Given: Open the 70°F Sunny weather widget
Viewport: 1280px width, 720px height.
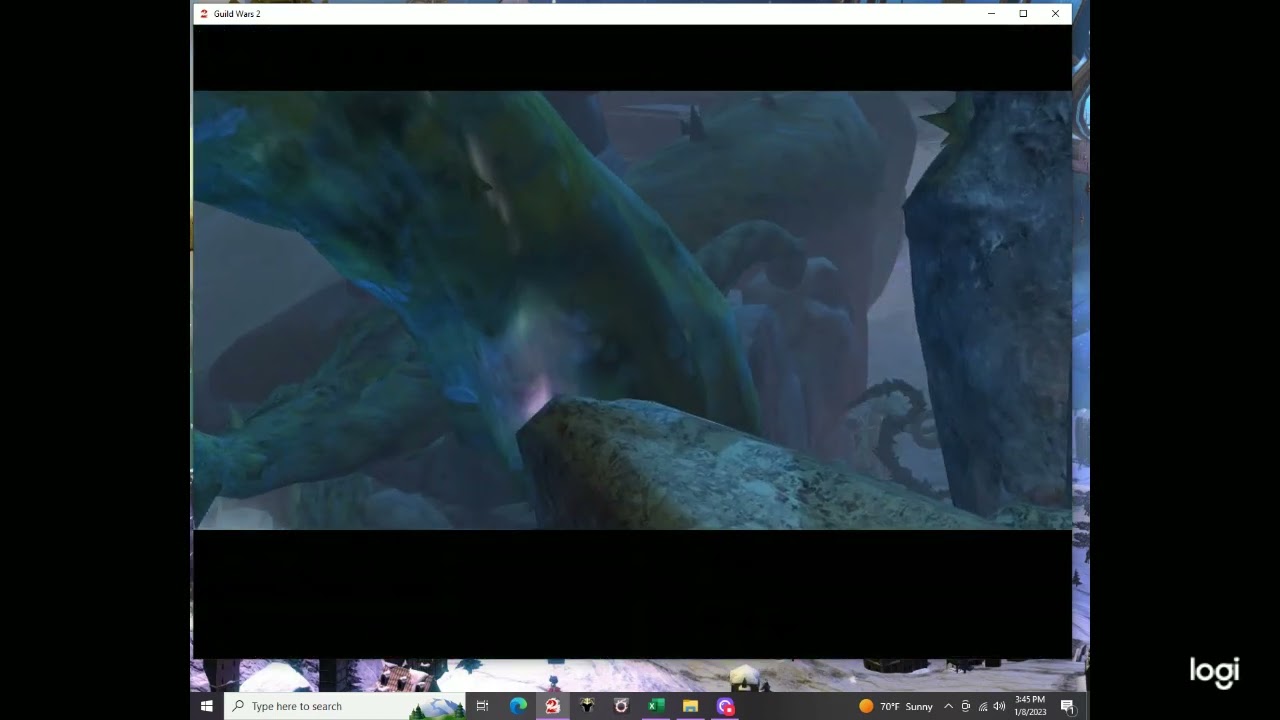Looking at the screenshot, I should [x=896, y=706].
